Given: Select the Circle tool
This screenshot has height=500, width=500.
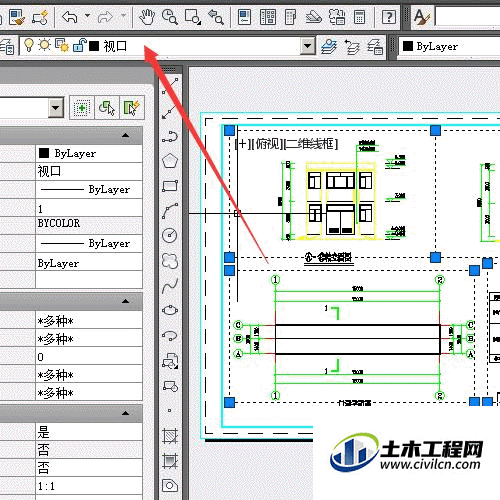Looking at the screenshot, I should (170, 235).
